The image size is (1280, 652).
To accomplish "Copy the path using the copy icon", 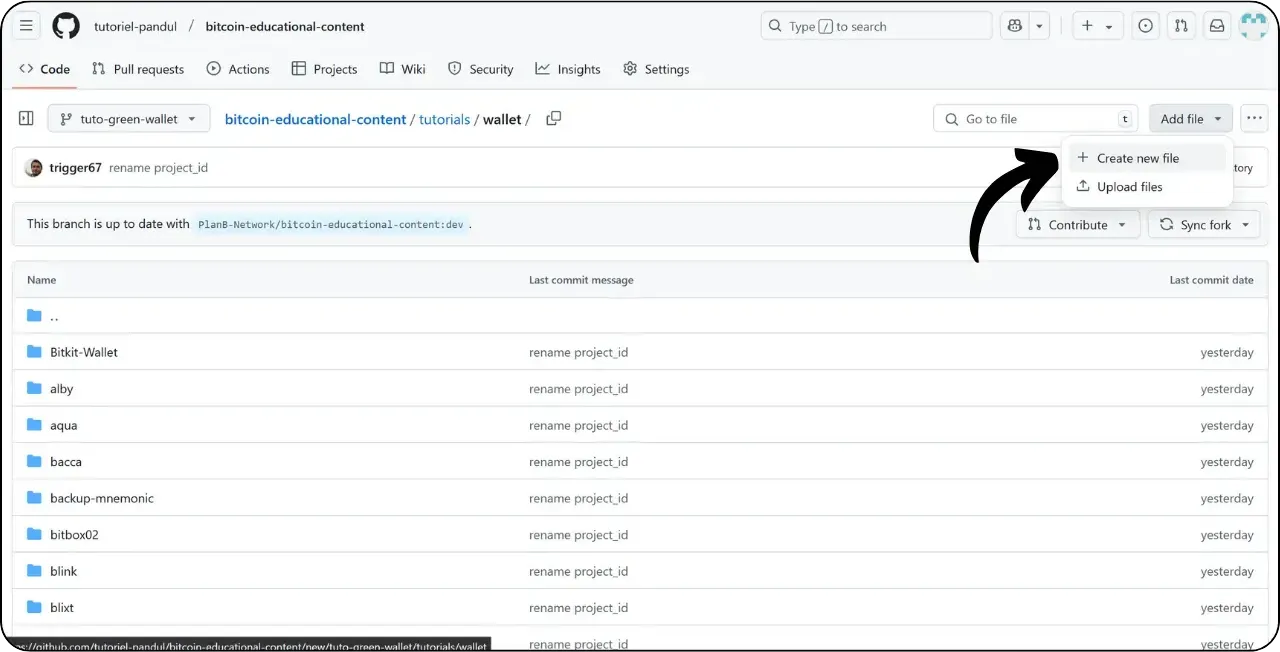I will (553, 118).
